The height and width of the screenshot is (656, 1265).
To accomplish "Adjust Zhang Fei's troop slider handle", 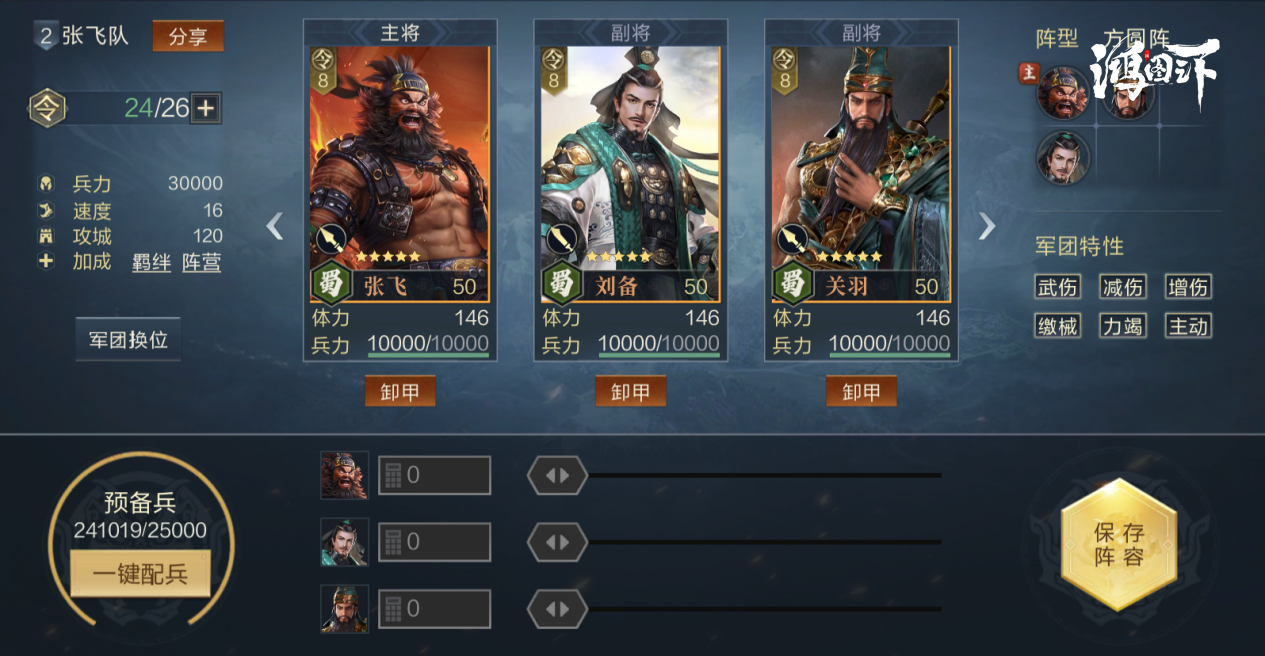I will (557, 475).
